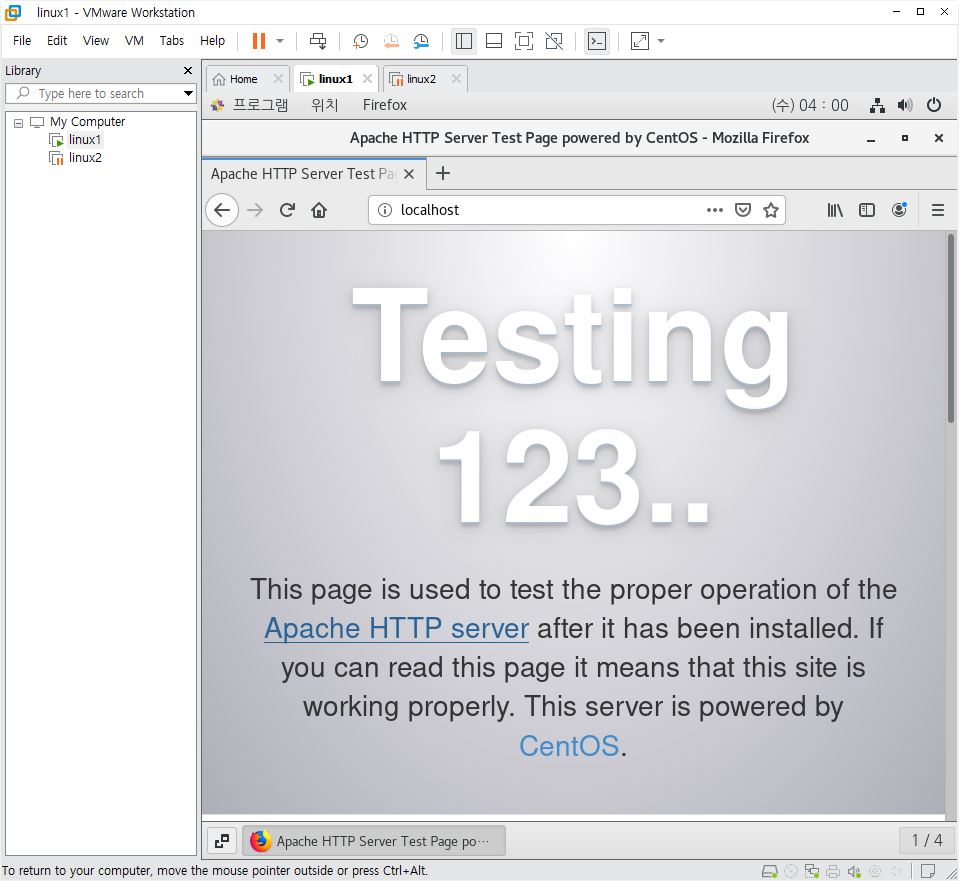Switch to Unity mode icon
Image resolution: width=959 pixels, height=881 pixels.
[x=554, y=41]
